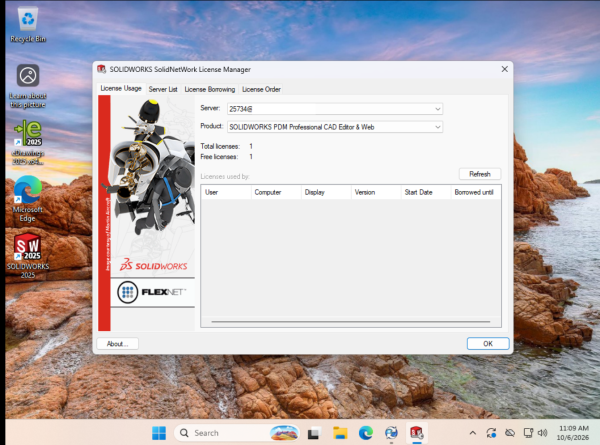Expand the Product dropdown
Viewport: 600px width, 445px height.
437,127
